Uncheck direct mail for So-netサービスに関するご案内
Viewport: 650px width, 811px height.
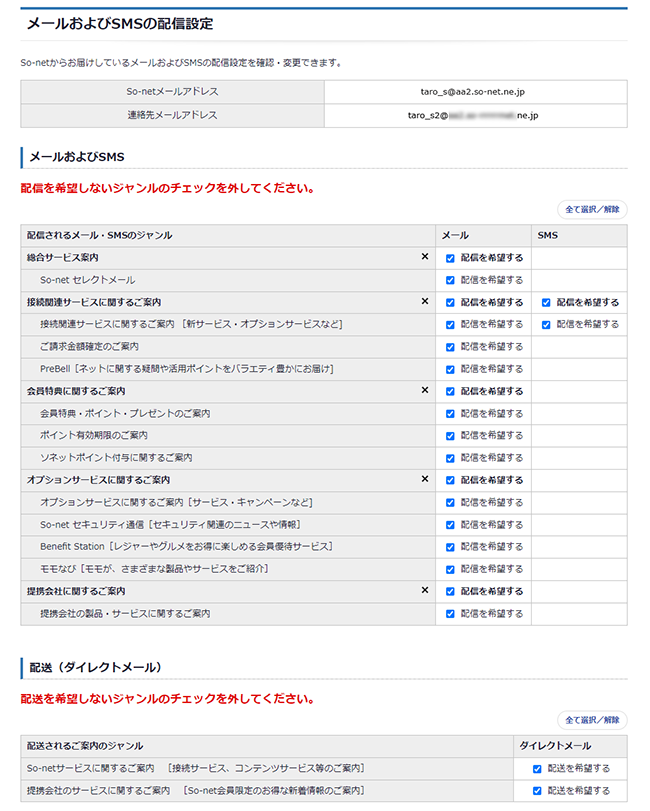[x=537, y=768]
